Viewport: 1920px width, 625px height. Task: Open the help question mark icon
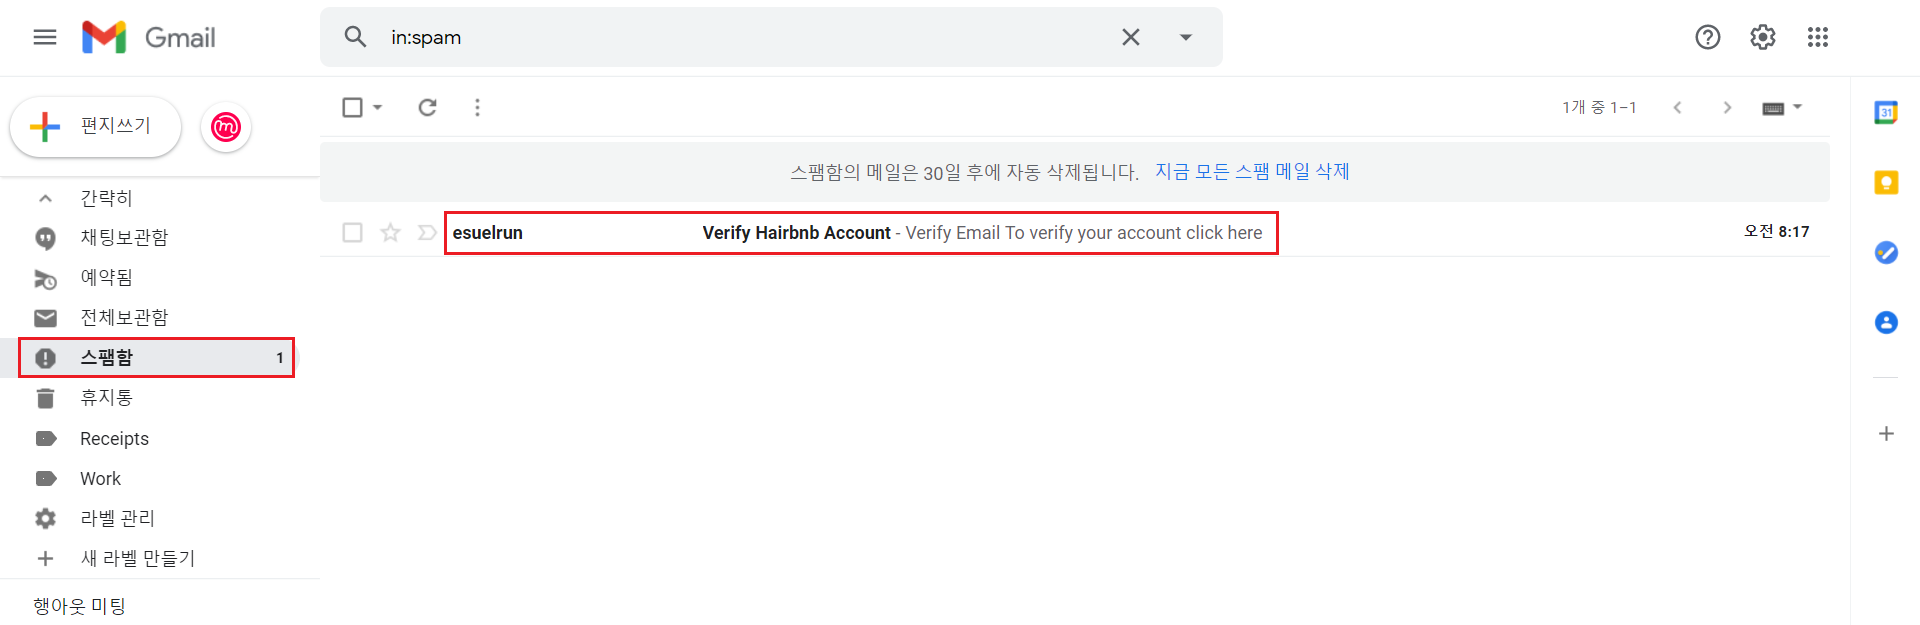point(1707,37)
